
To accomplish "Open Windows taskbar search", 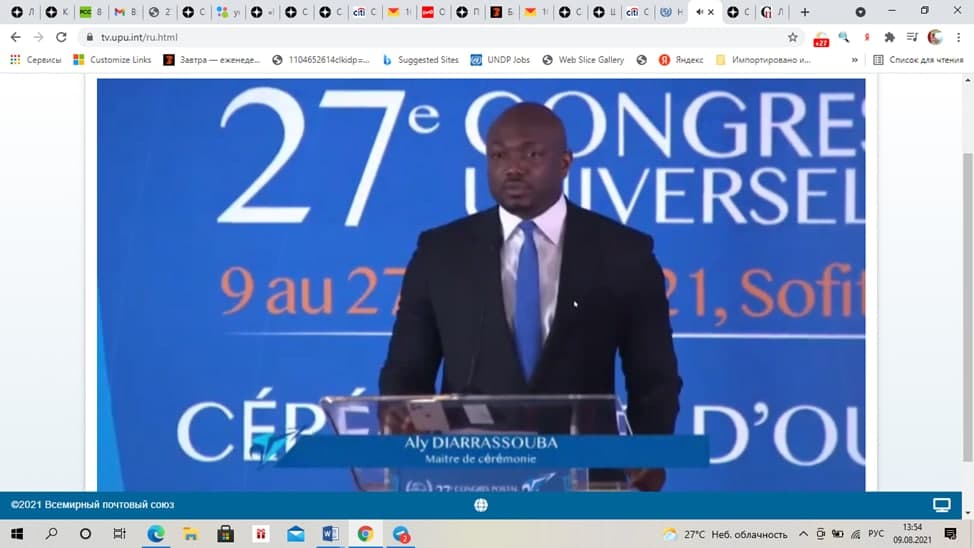I will (52, 534).
